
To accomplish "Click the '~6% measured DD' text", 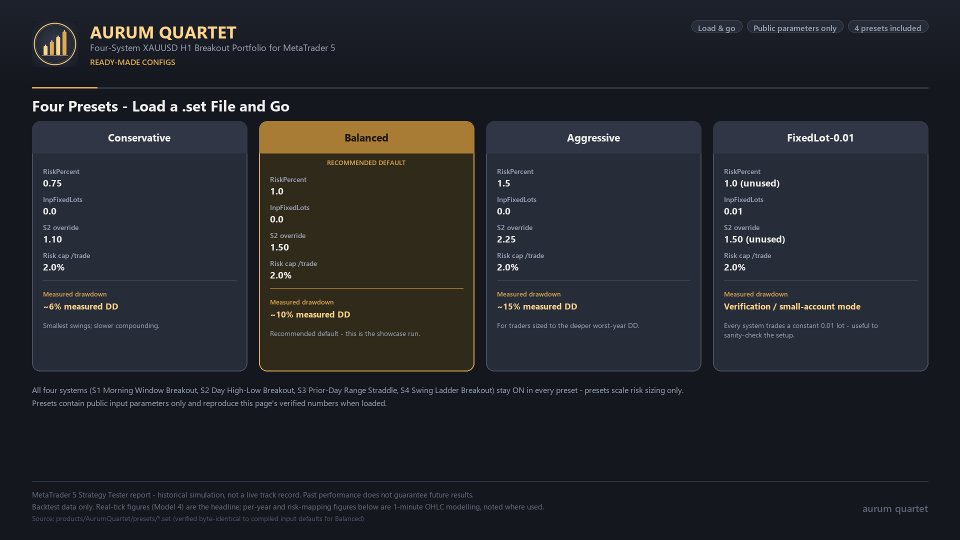I will [81, 307].
